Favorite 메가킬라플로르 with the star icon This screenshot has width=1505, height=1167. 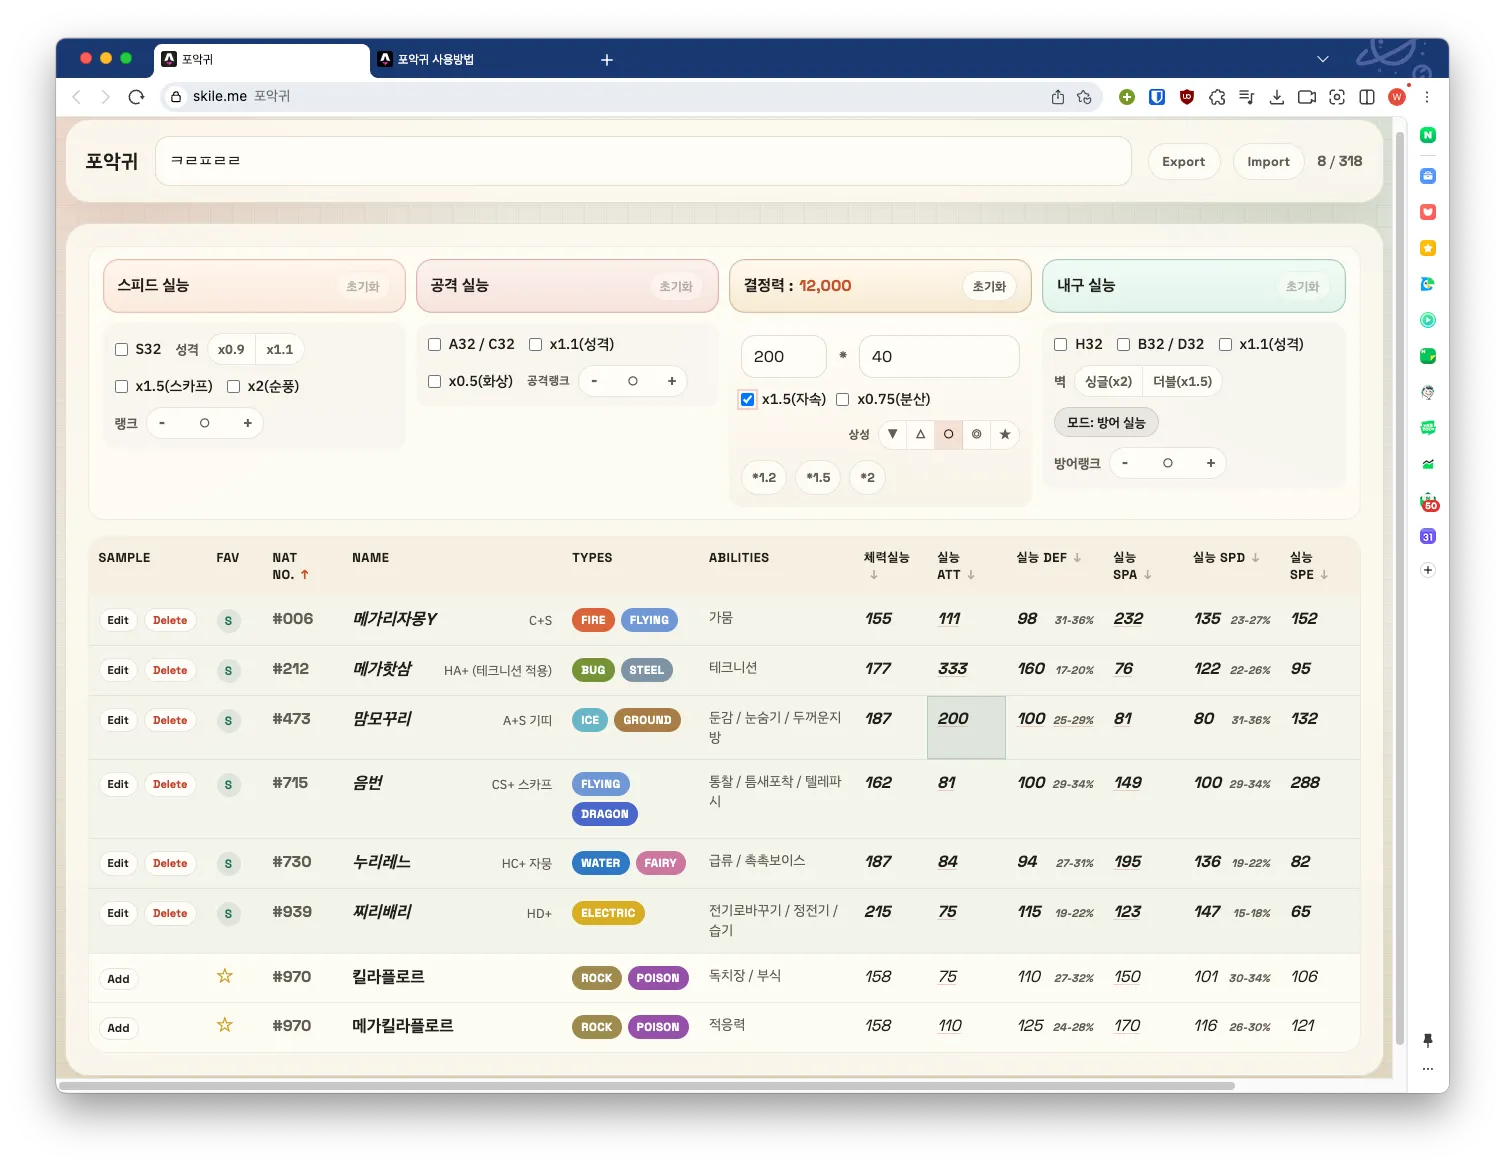click(x=225, y=1025)
